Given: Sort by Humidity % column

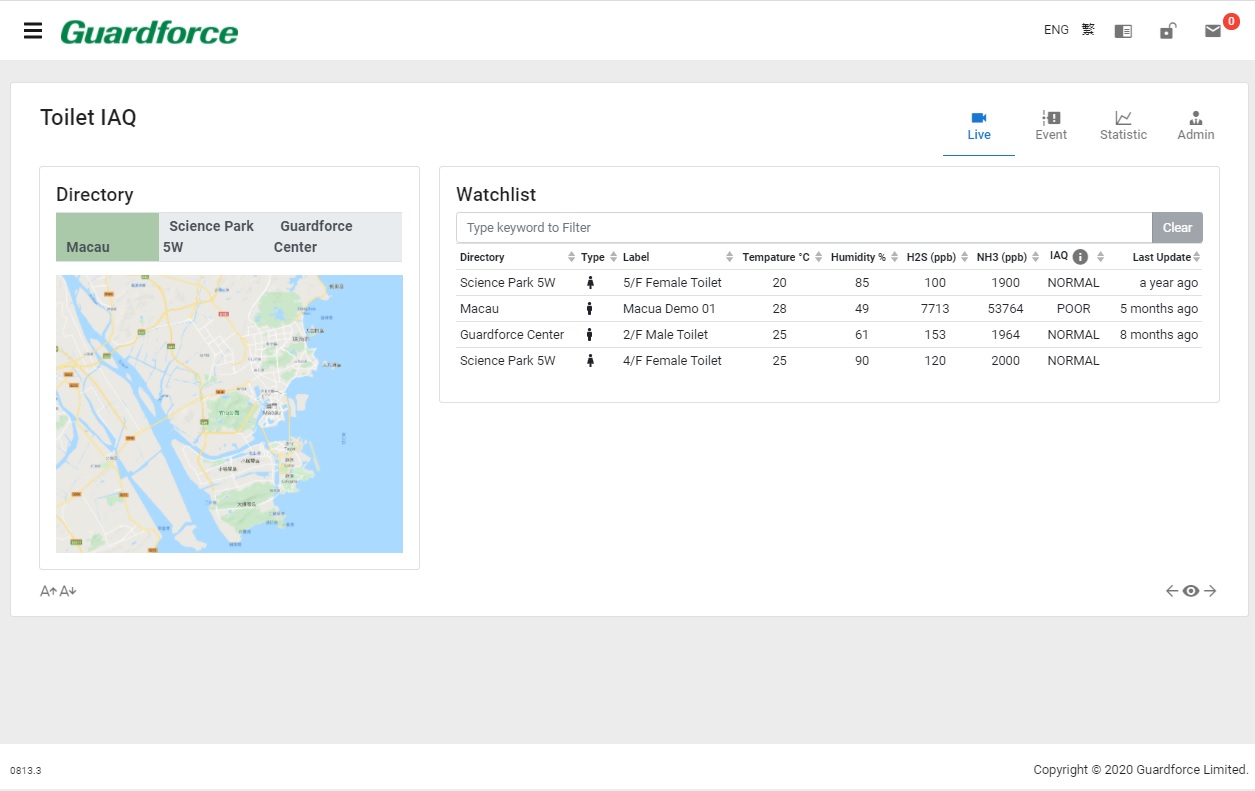Looking at the screenshot, I should [x=865, y=257].
